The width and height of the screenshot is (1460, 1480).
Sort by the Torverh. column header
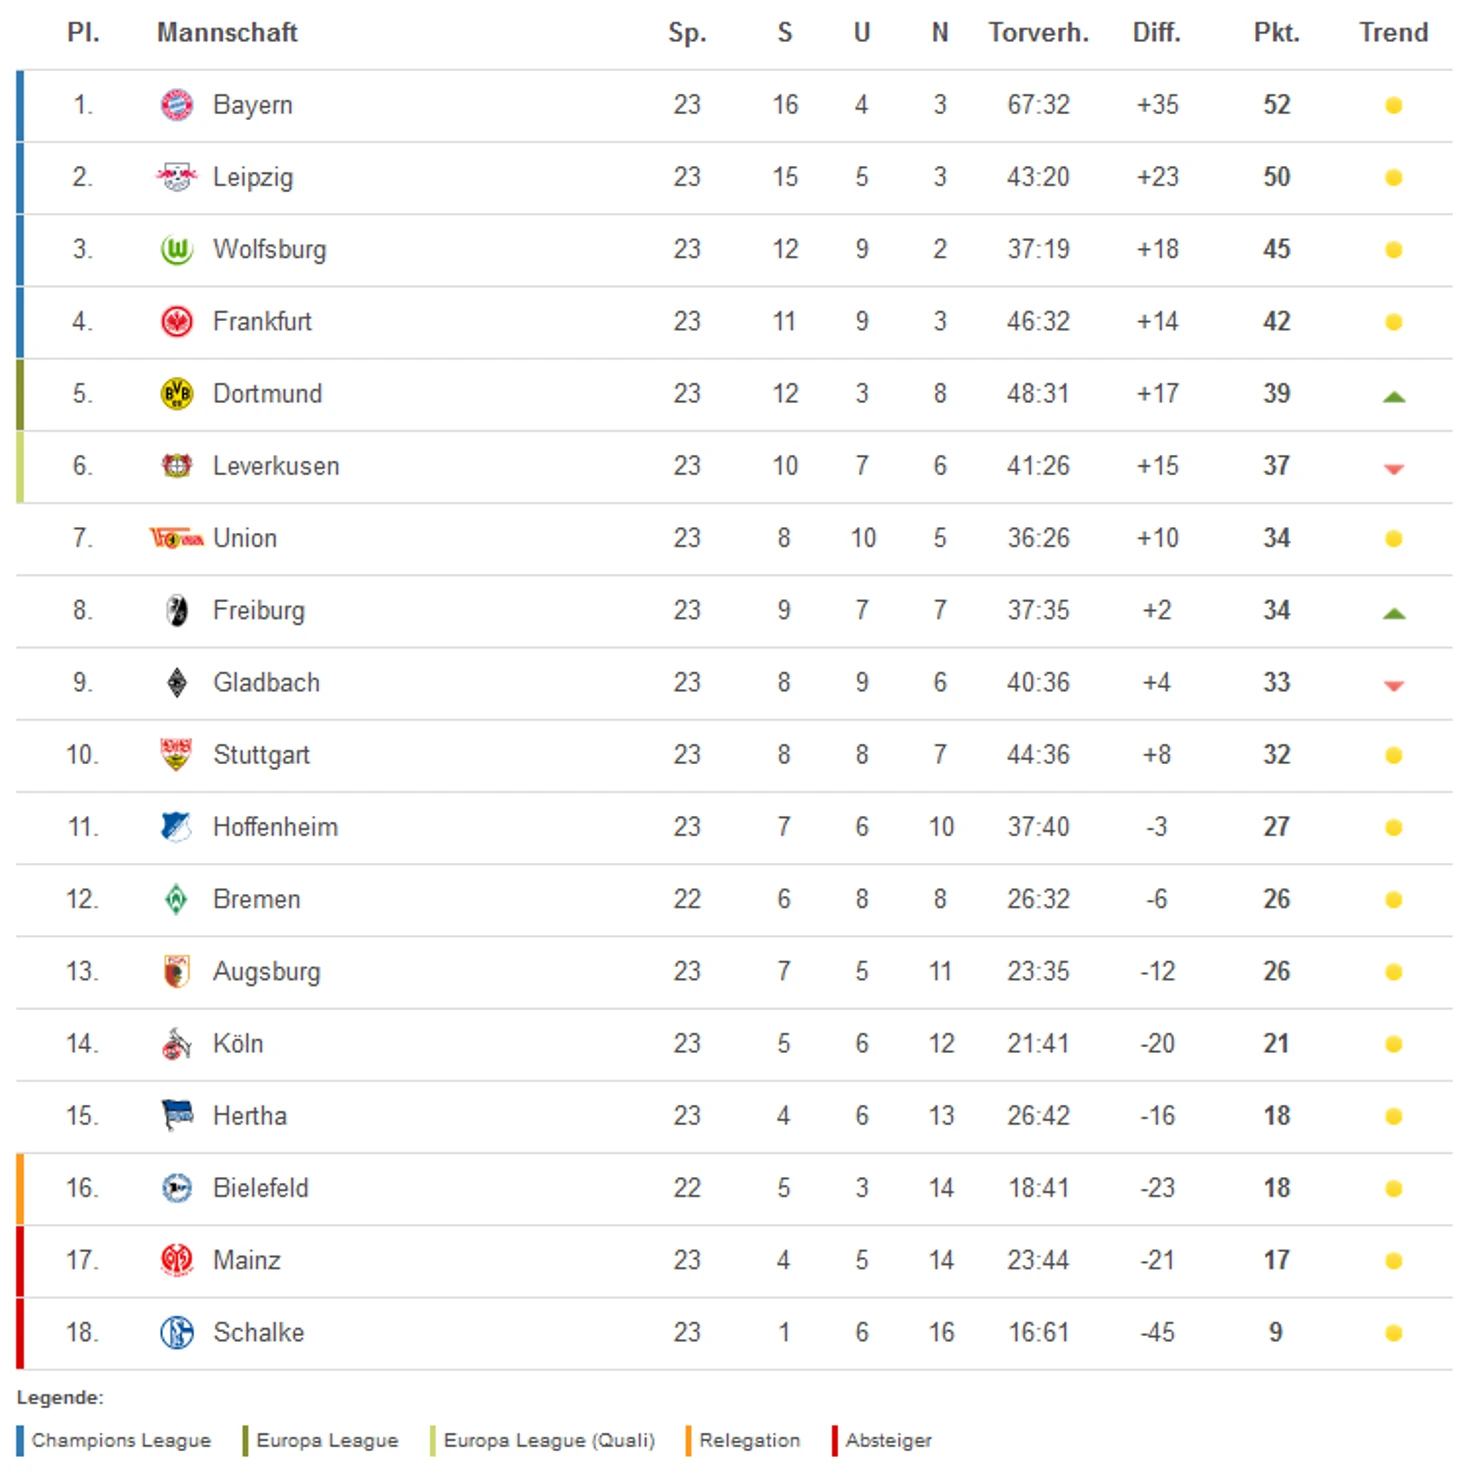pos(1039,33)
